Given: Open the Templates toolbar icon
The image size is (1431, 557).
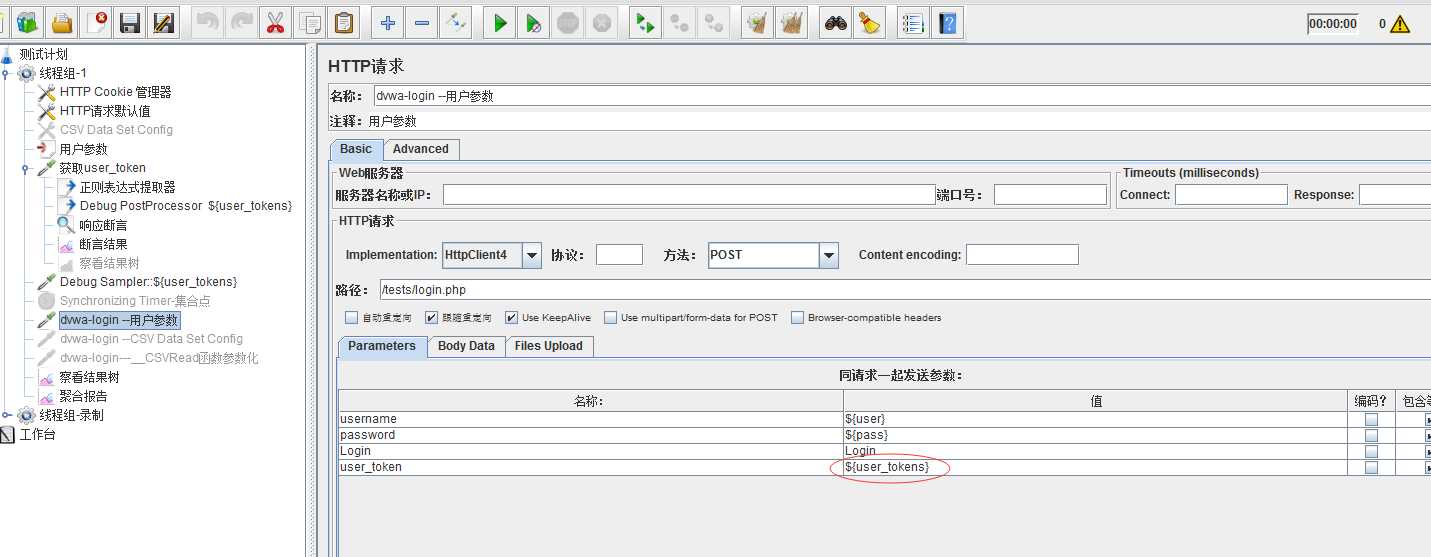Looking at the screenshot, I should [27, 22].
